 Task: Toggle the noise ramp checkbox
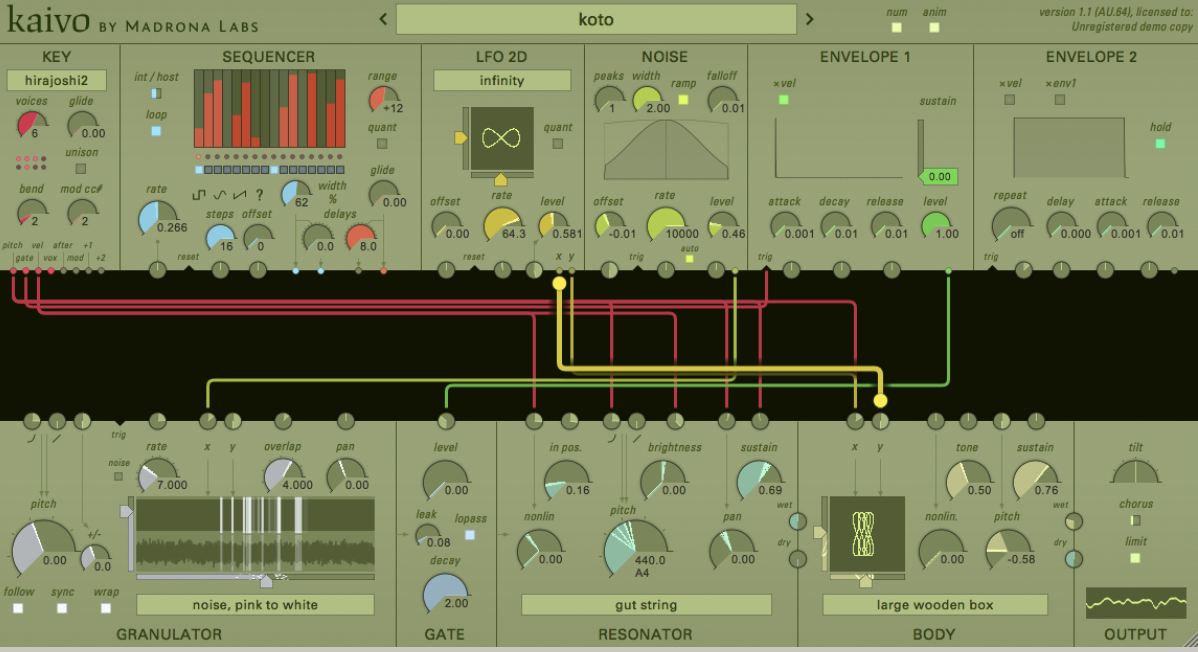point(683,99)
